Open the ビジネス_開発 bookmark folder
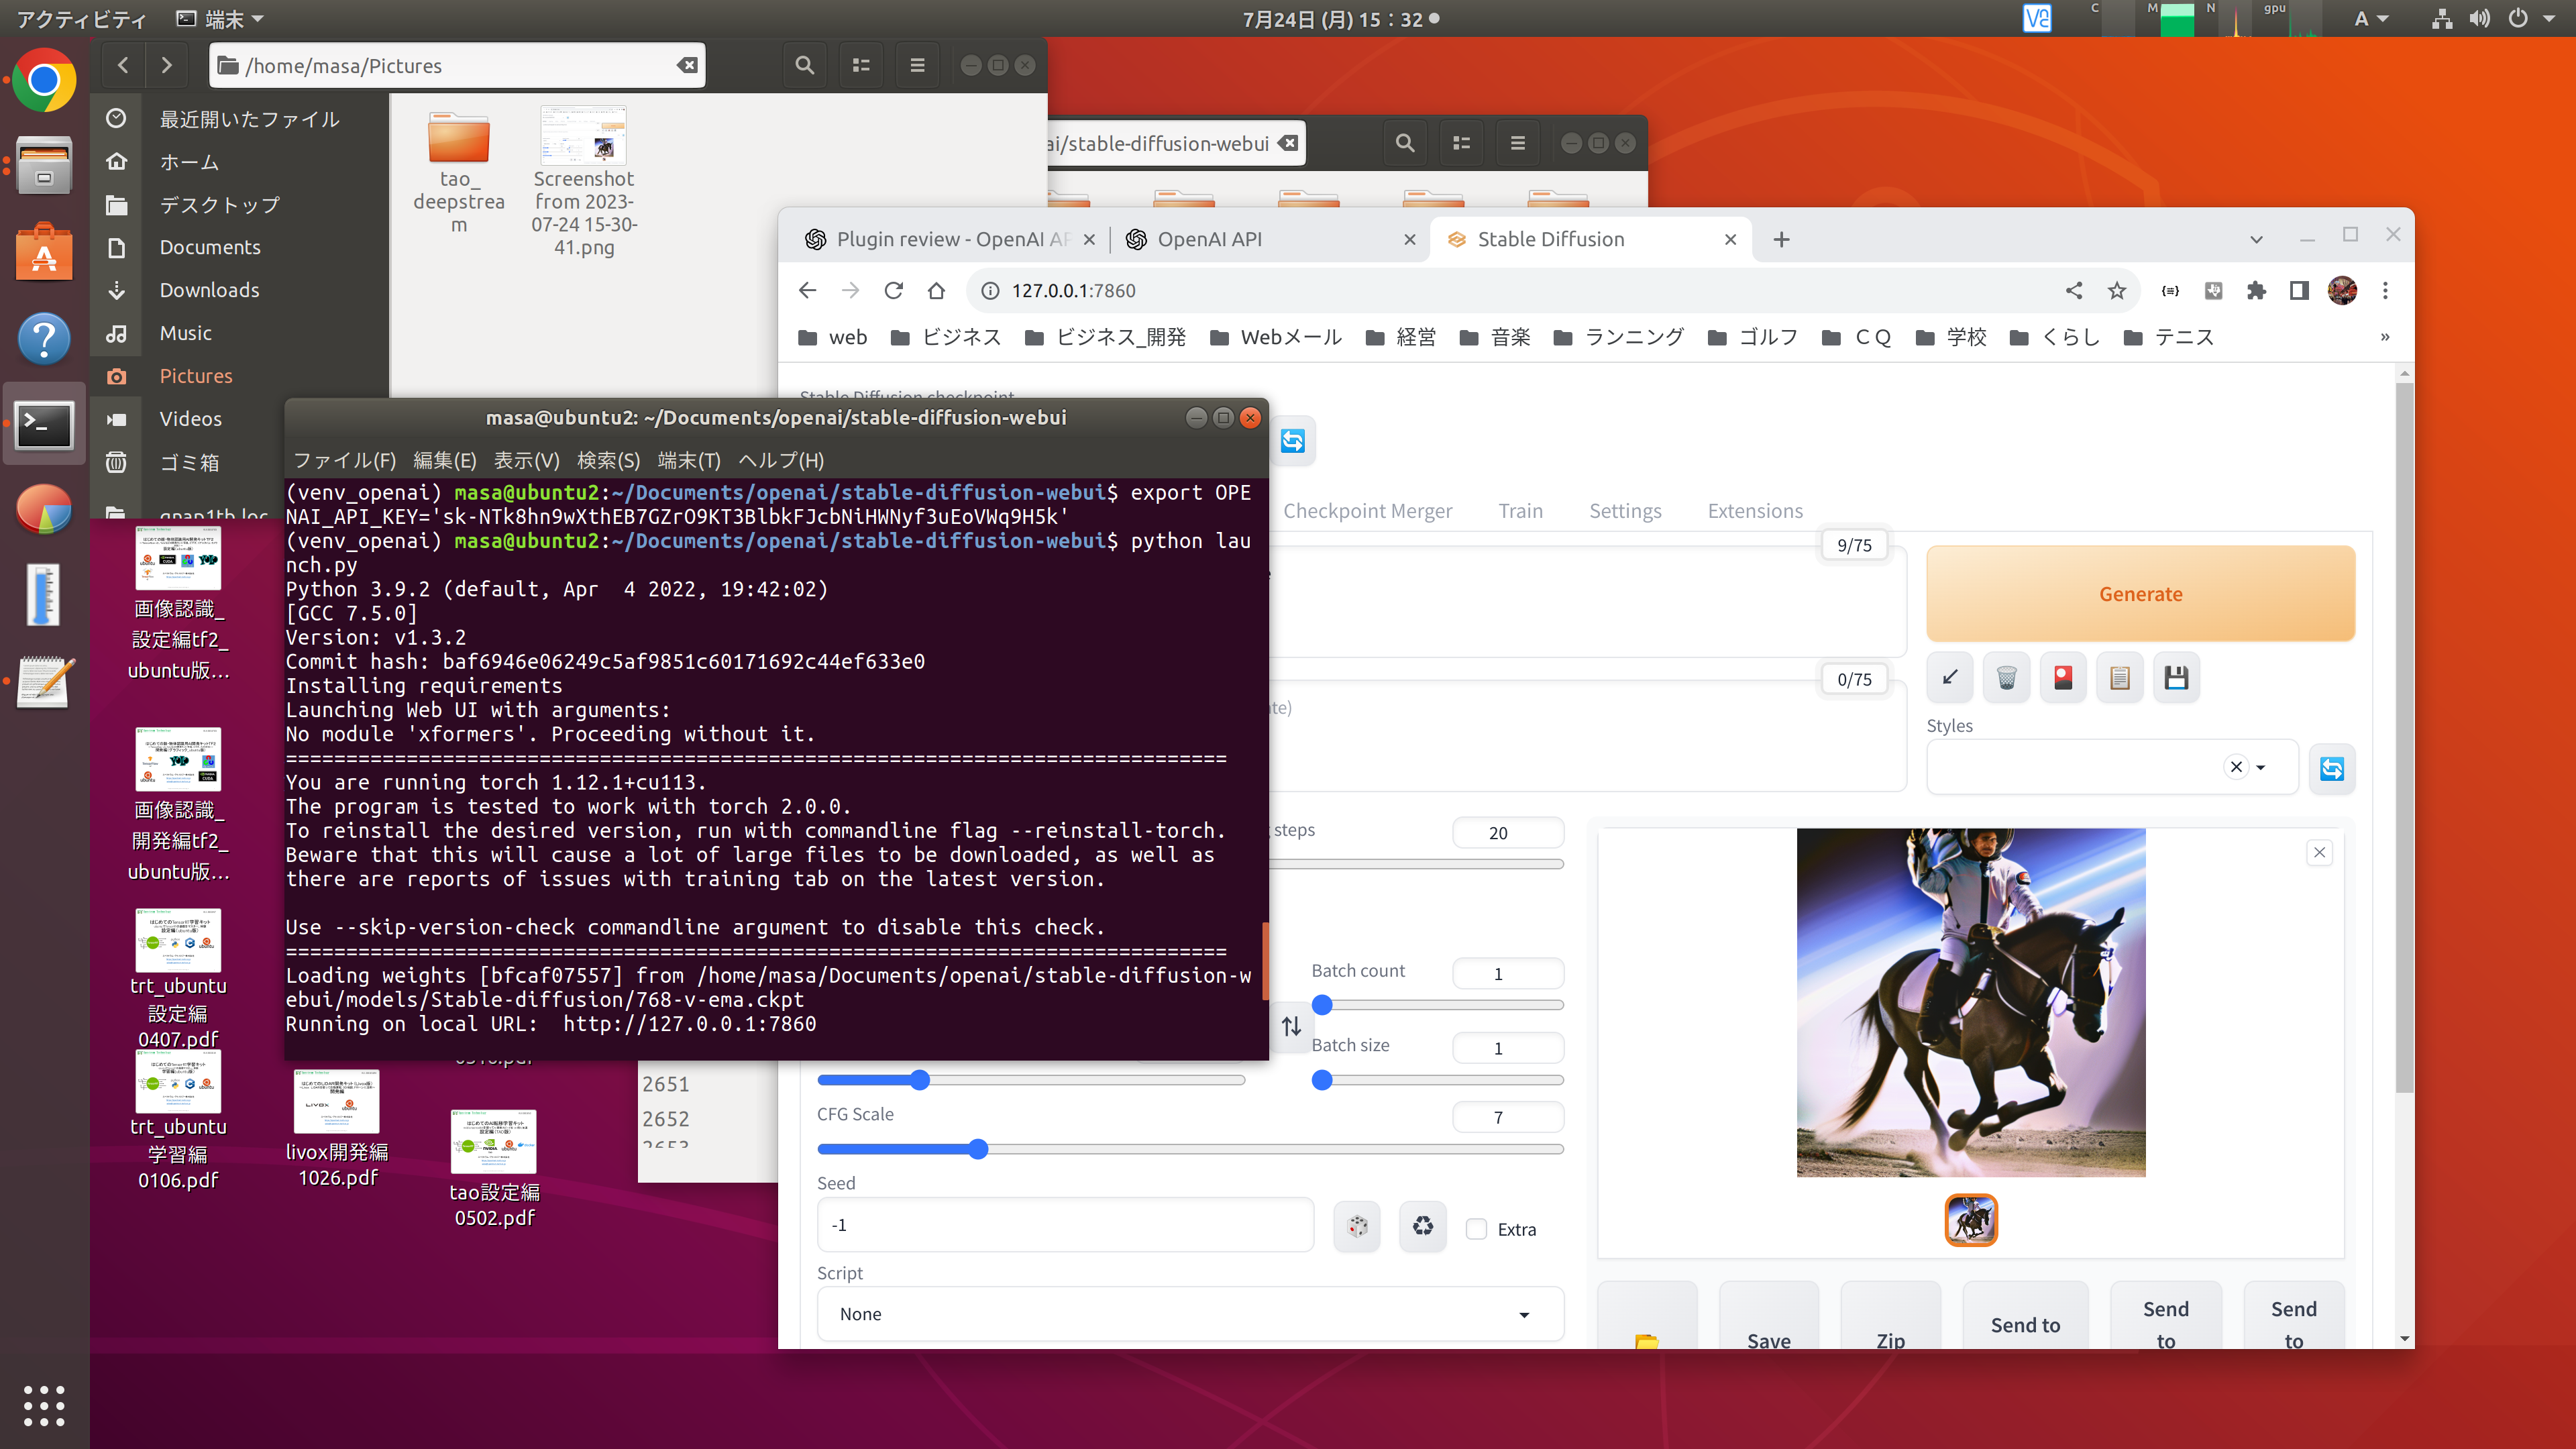This screenshot has height=1449, width=2576. 1105,337
